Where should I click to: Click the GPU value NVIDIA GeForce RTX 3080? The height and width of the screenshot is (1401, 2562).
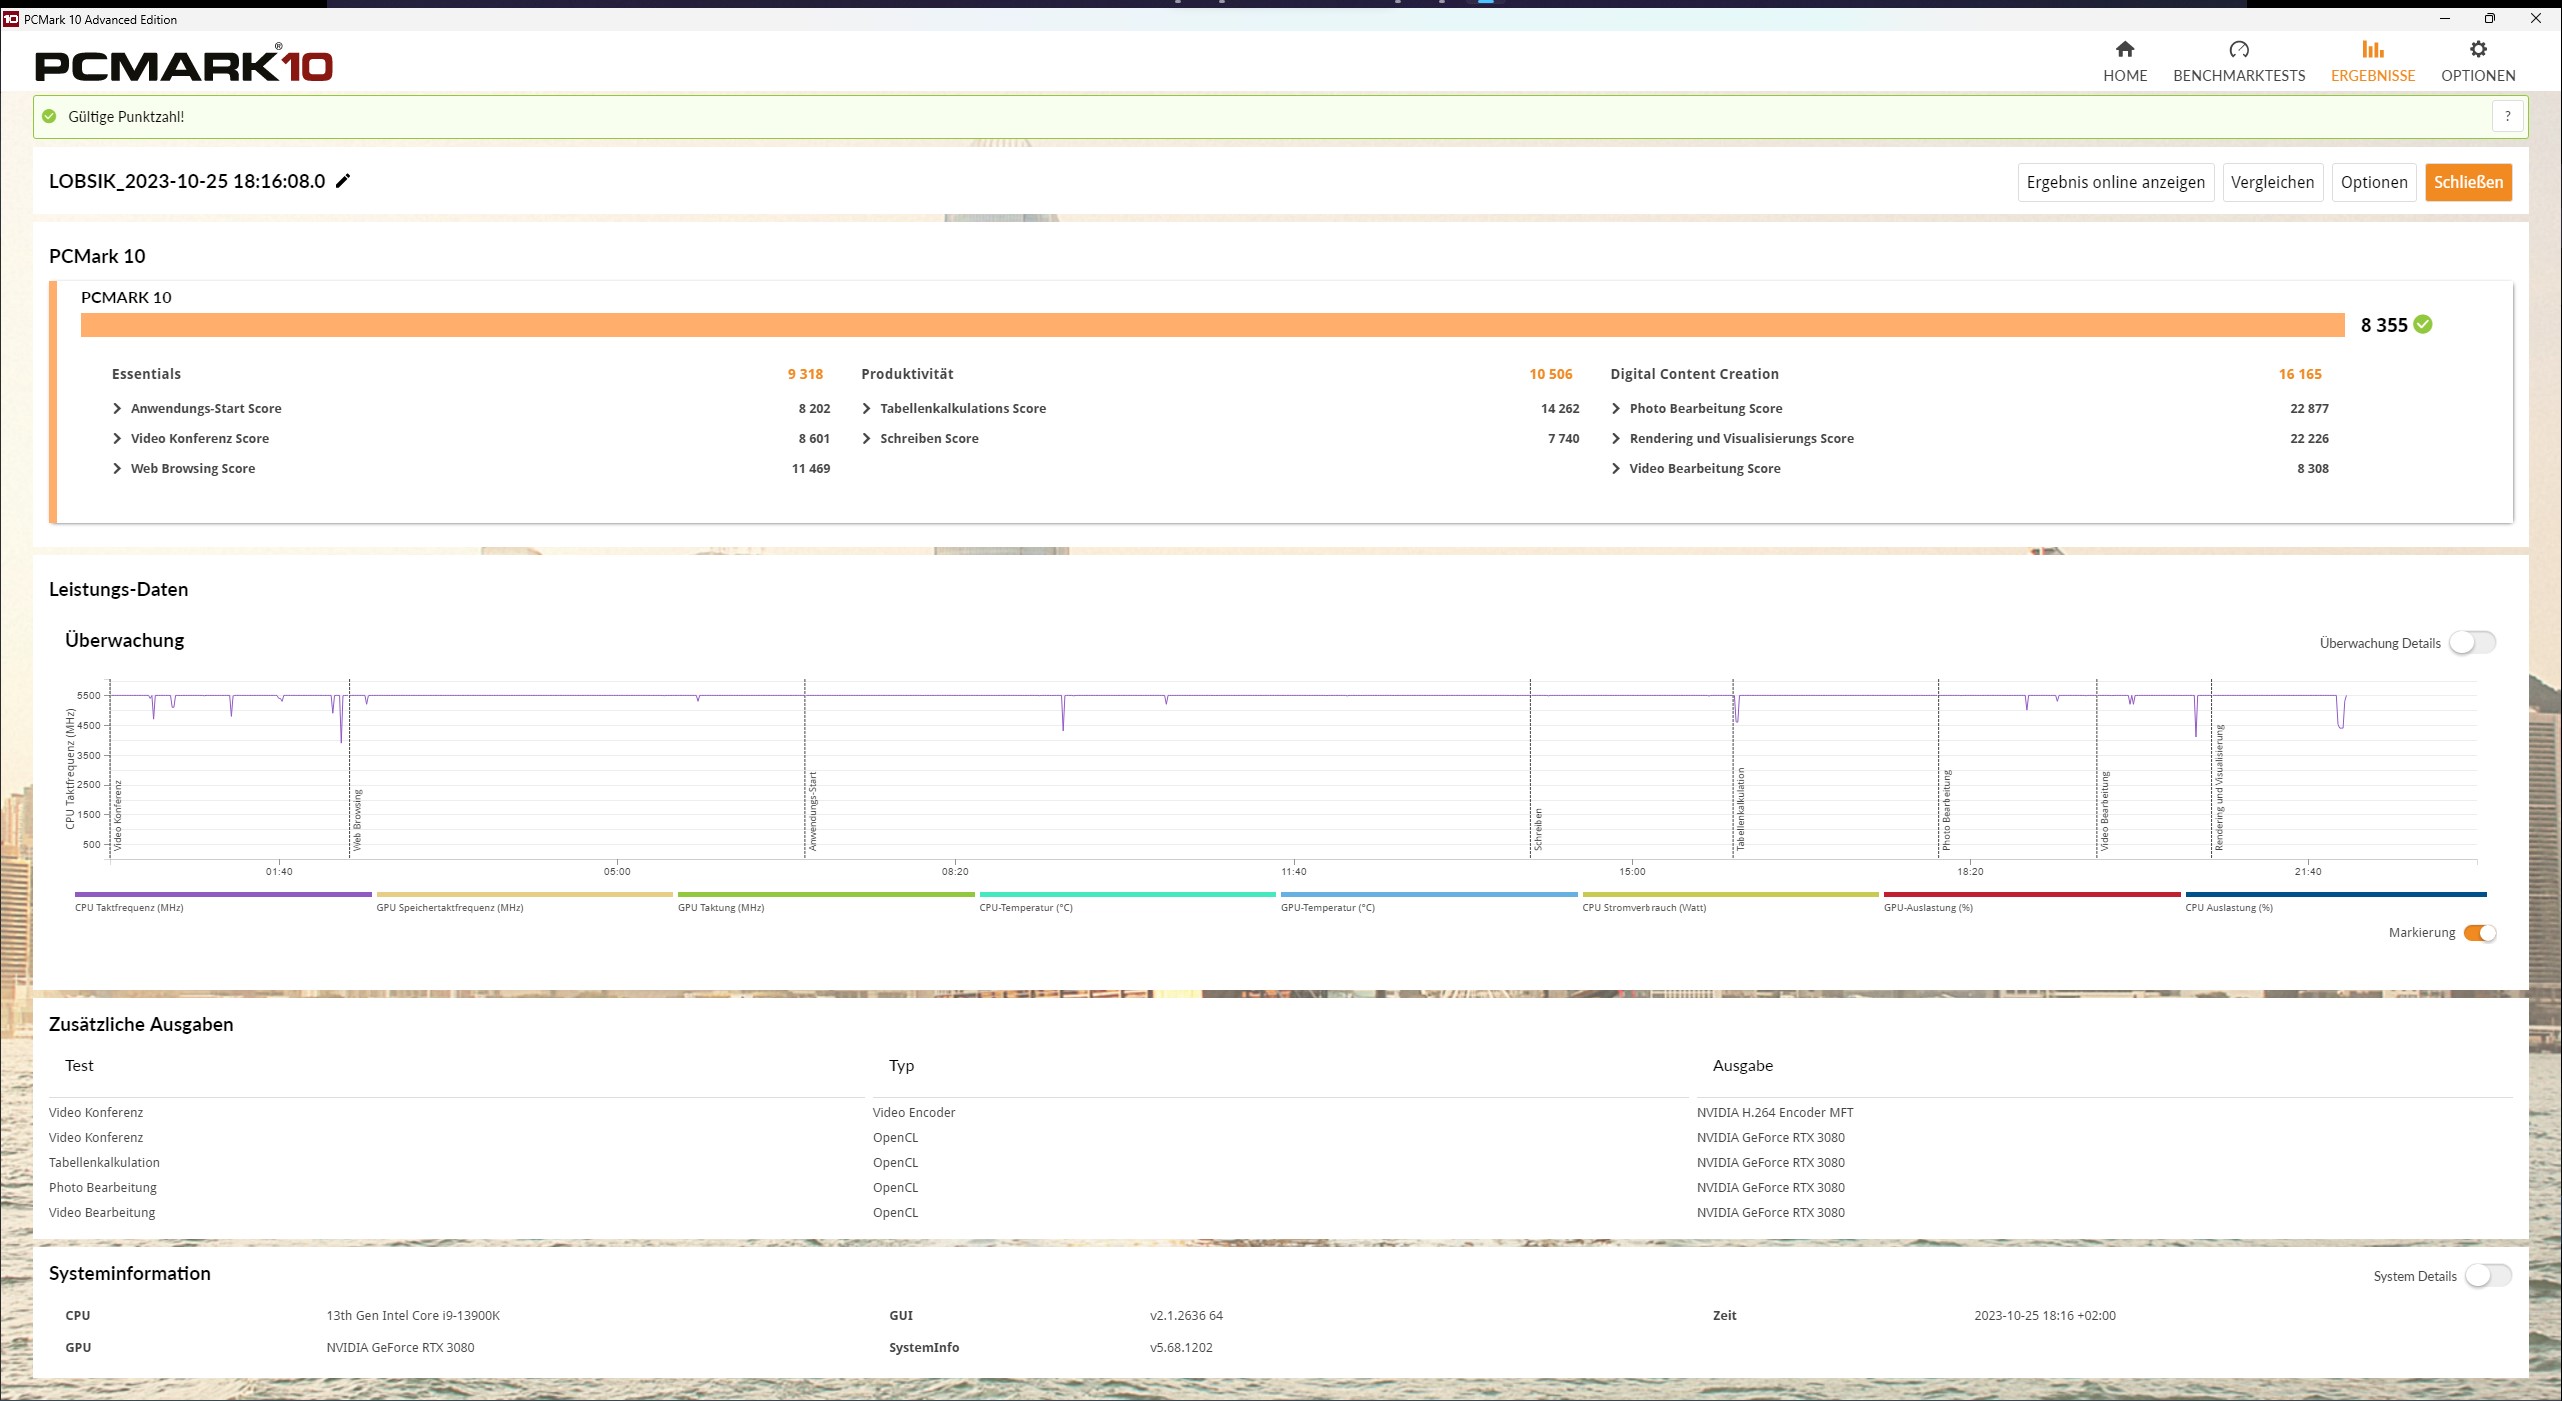(x=400, y=1347)
